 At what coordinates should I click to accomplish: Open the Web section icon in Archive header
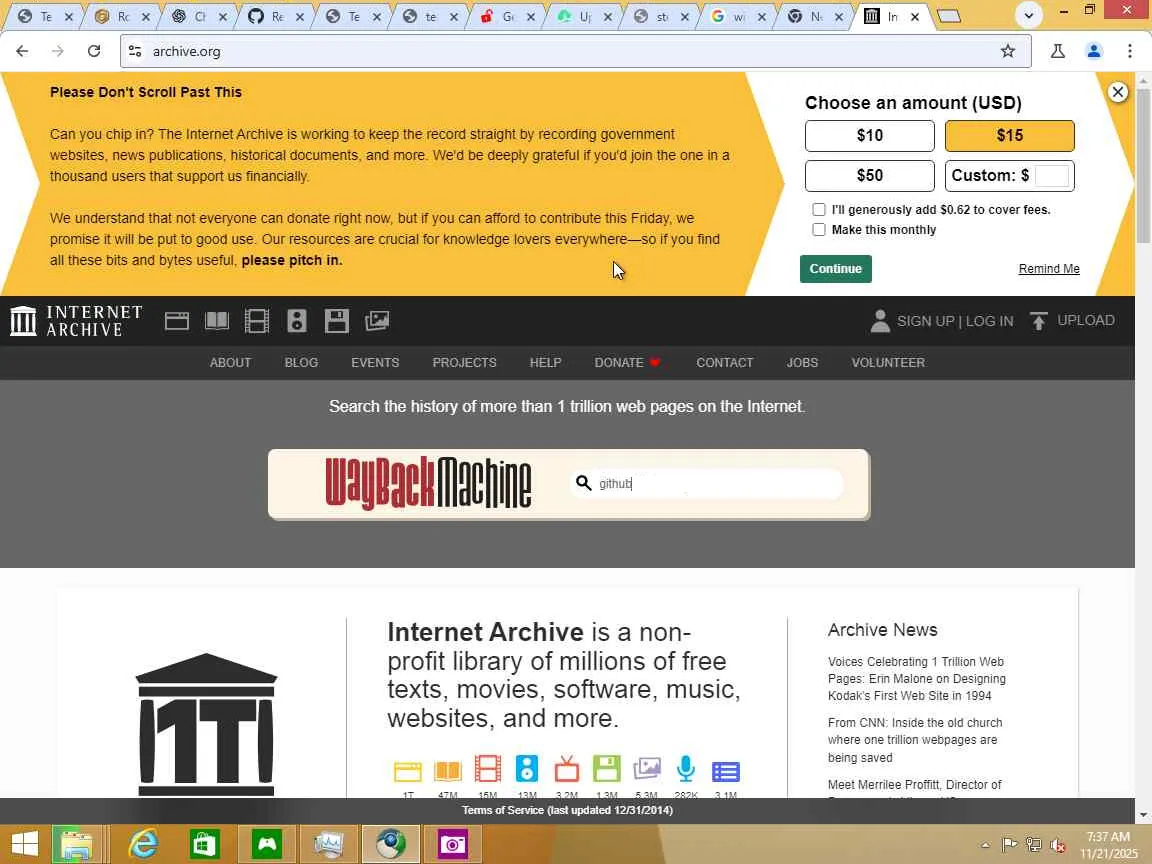pos(176,321)
